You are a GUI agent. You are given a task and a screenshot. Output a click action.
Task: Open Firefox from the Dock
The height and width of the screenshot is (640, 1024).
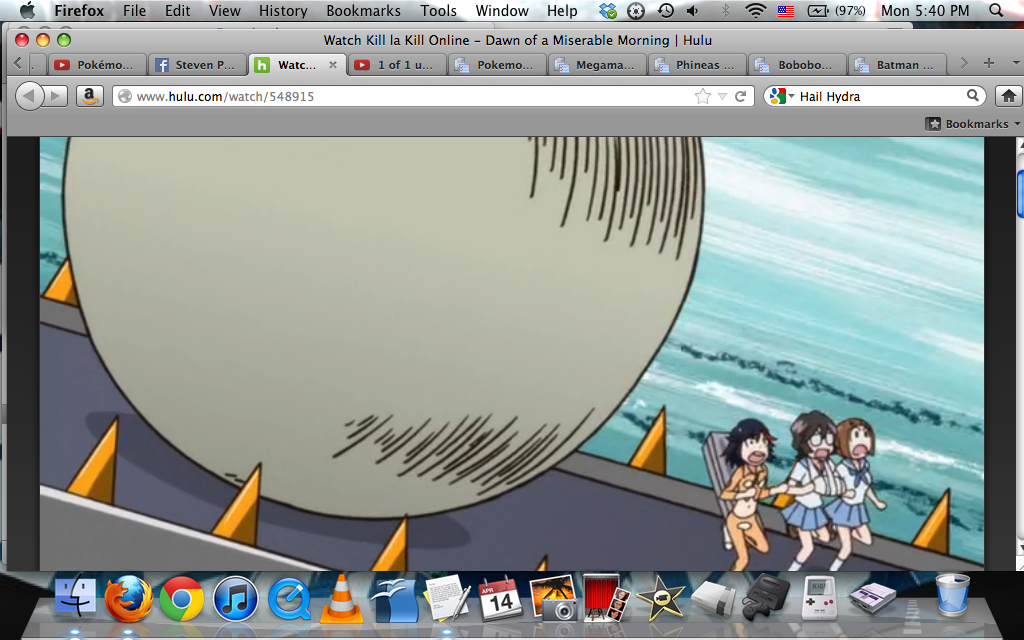(x=129, y=597)
